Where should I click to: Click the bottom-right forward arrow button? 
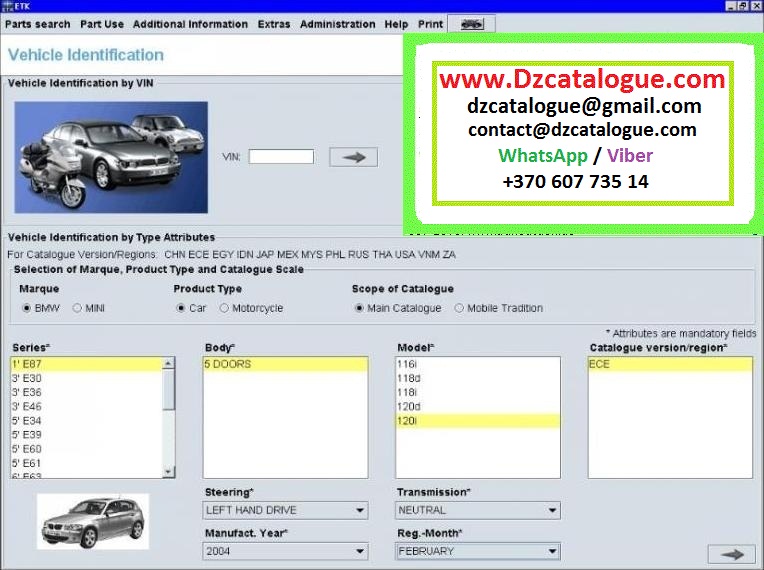point(731,554)
